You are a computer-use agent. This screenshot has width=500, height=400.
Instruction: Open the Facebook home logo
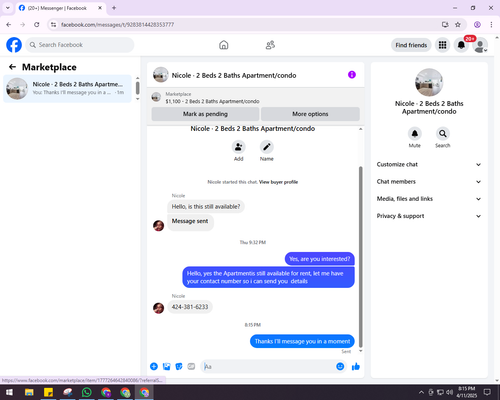(x=14, y=45)
